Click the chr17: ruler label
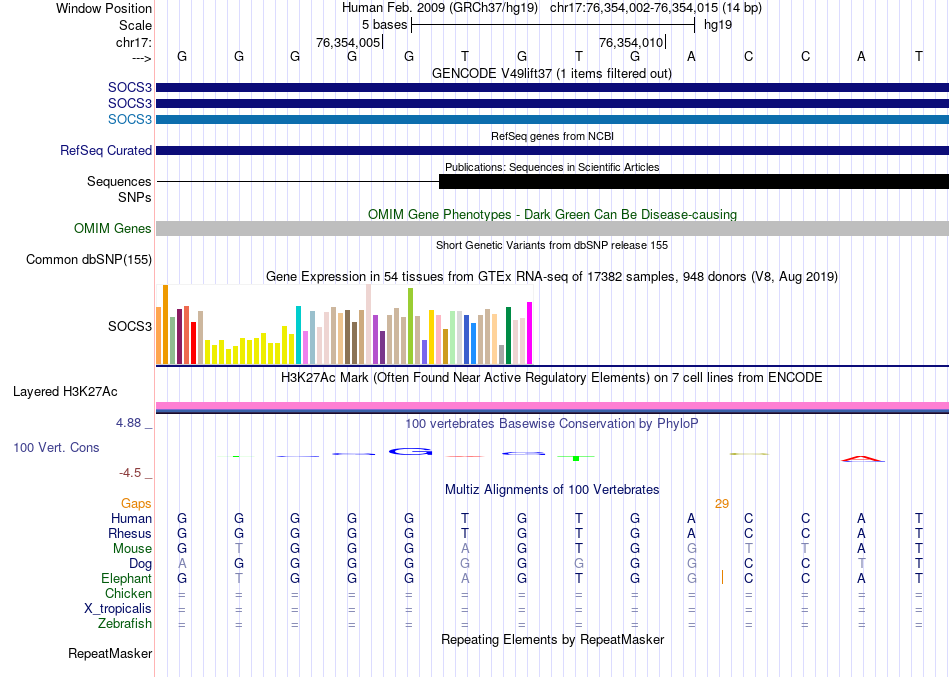Viewport: 950px width, 677px height. coord(134,42)
